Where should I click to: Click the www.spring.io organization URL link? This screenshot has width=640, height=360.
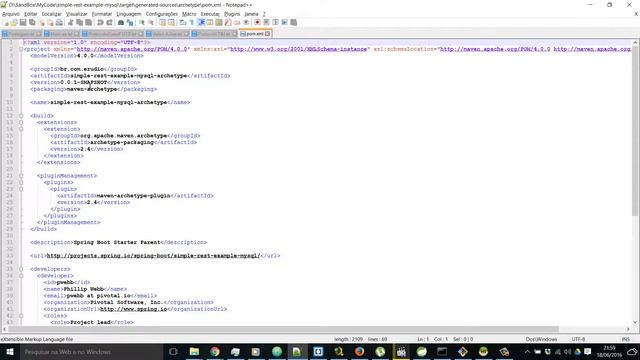[x=133, y=309]
